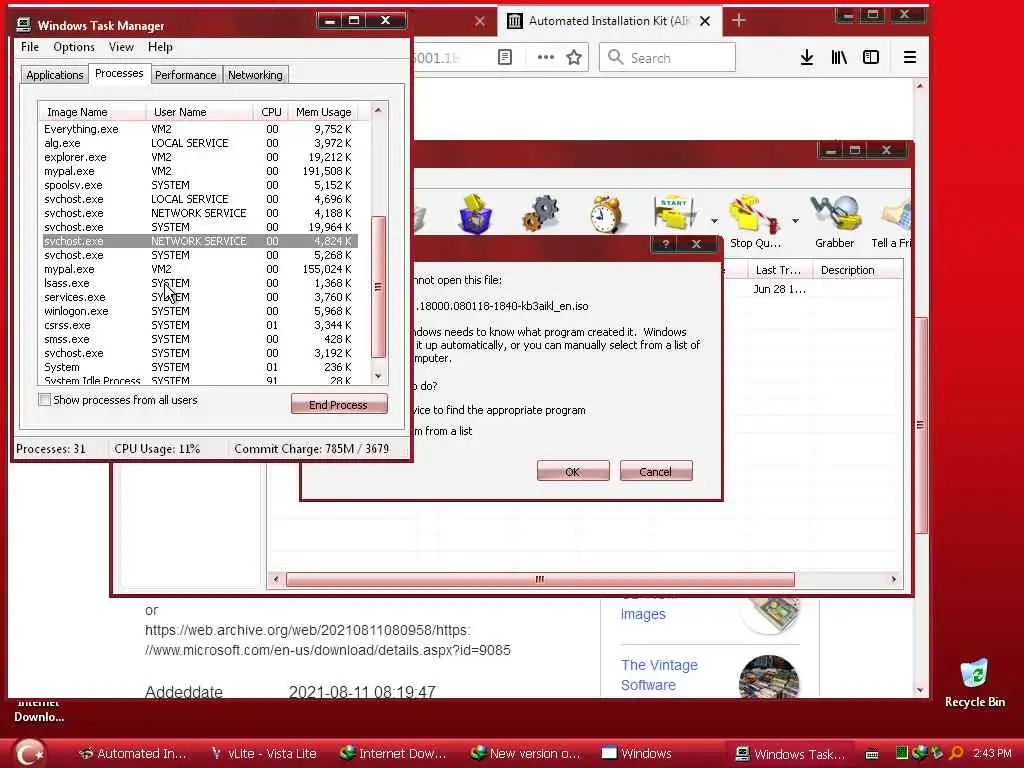Sort processes by Mem Usage column

pos(323,112)
